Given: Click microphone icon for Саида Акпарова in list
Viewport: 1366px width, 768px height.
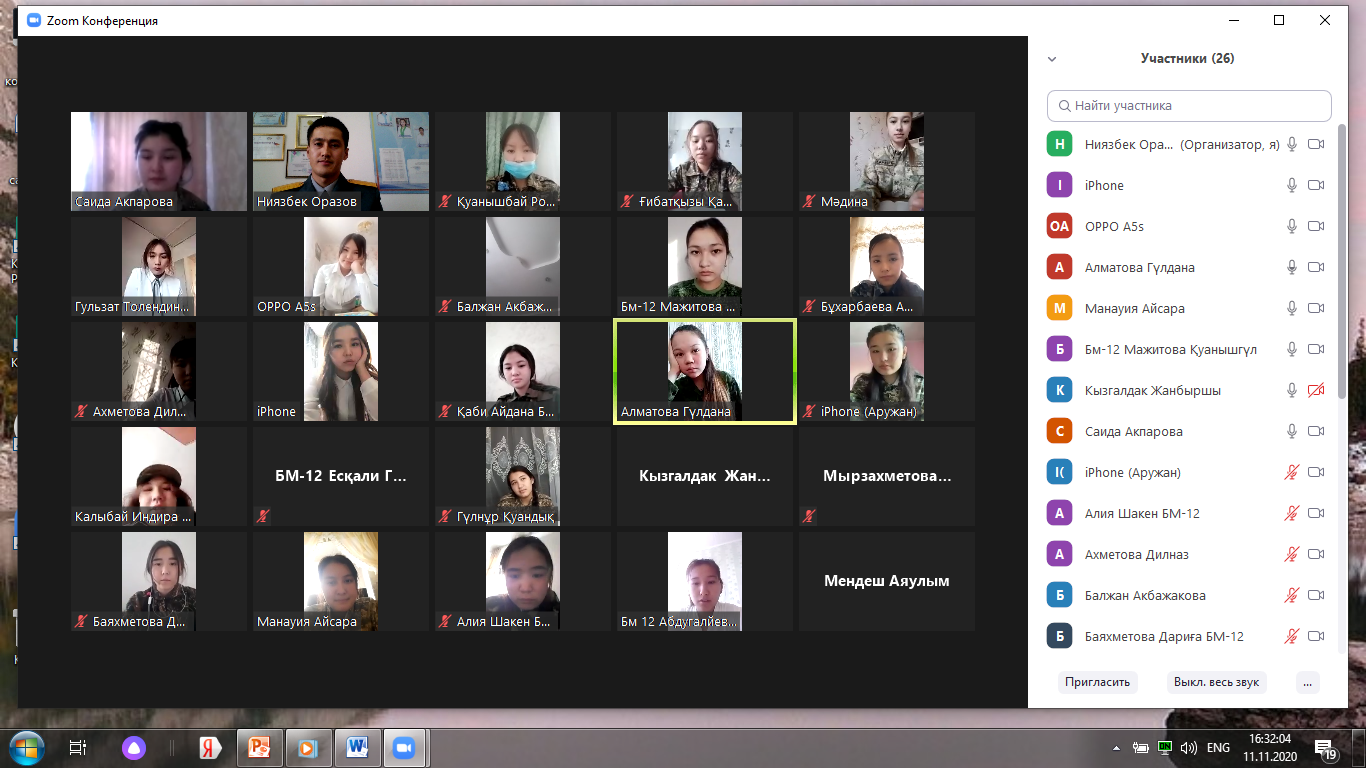Looking at the screenshot, I should [x=1292, y=431].
